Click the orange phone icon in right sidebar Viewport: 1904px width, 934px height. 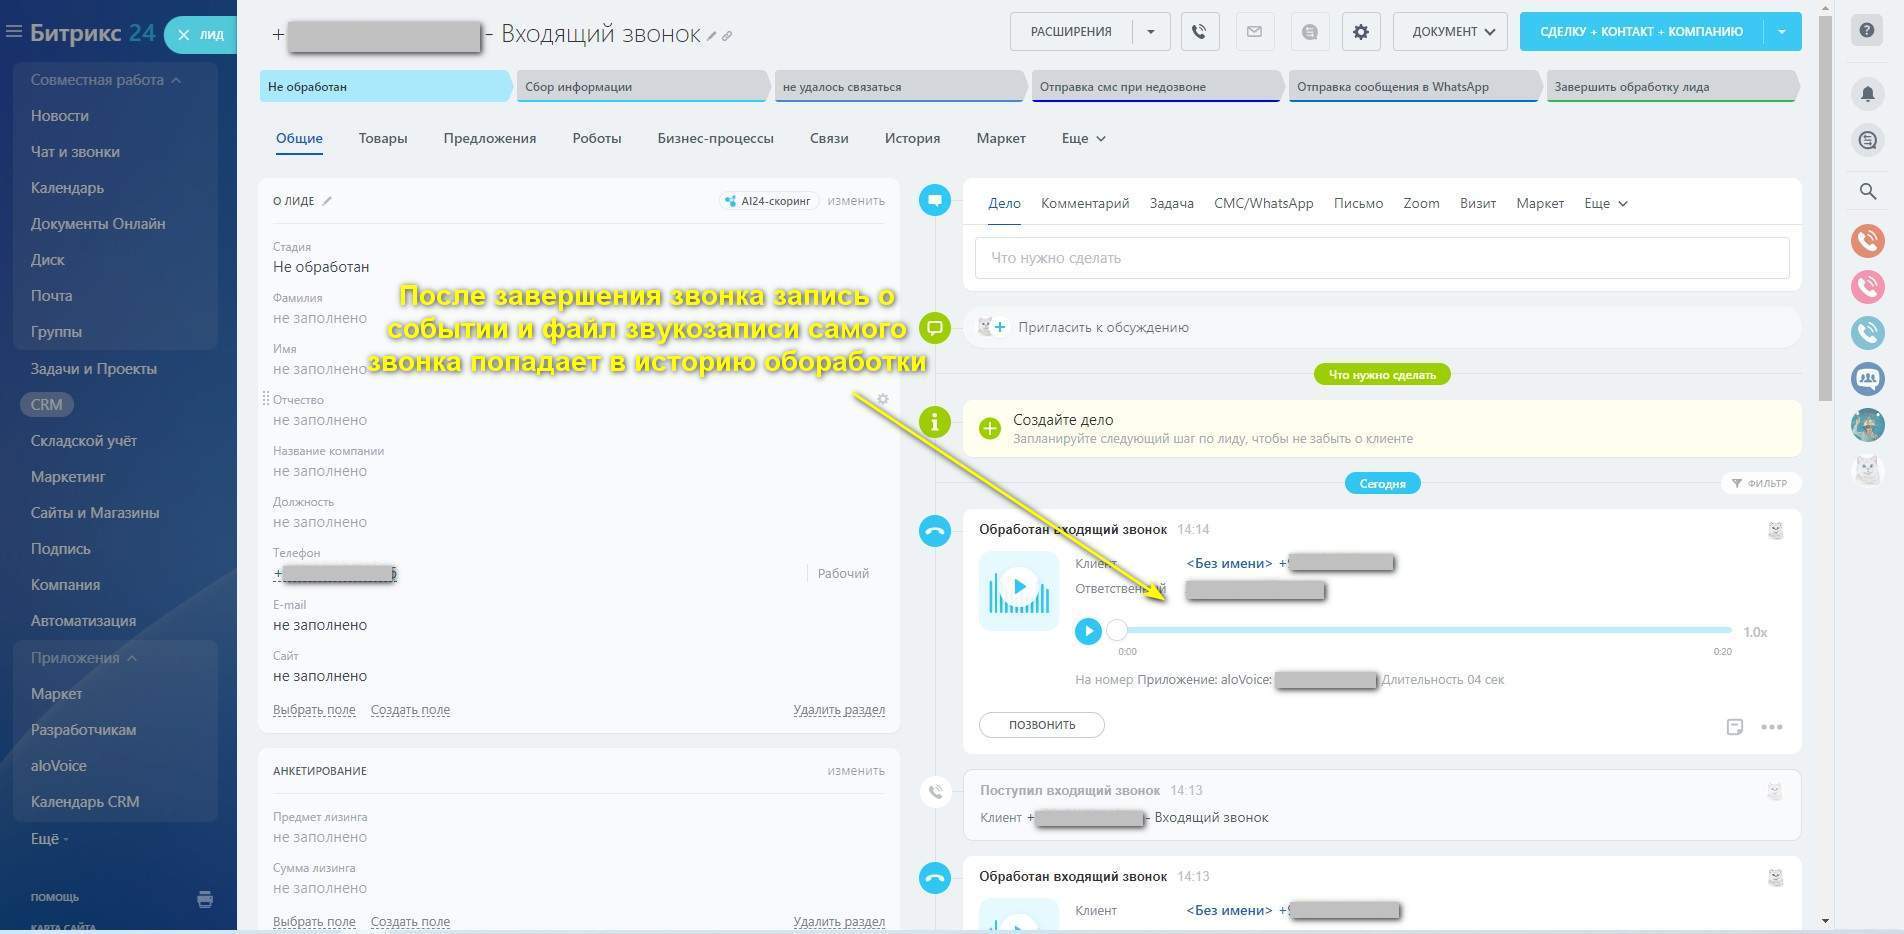tap(1867, 241)
